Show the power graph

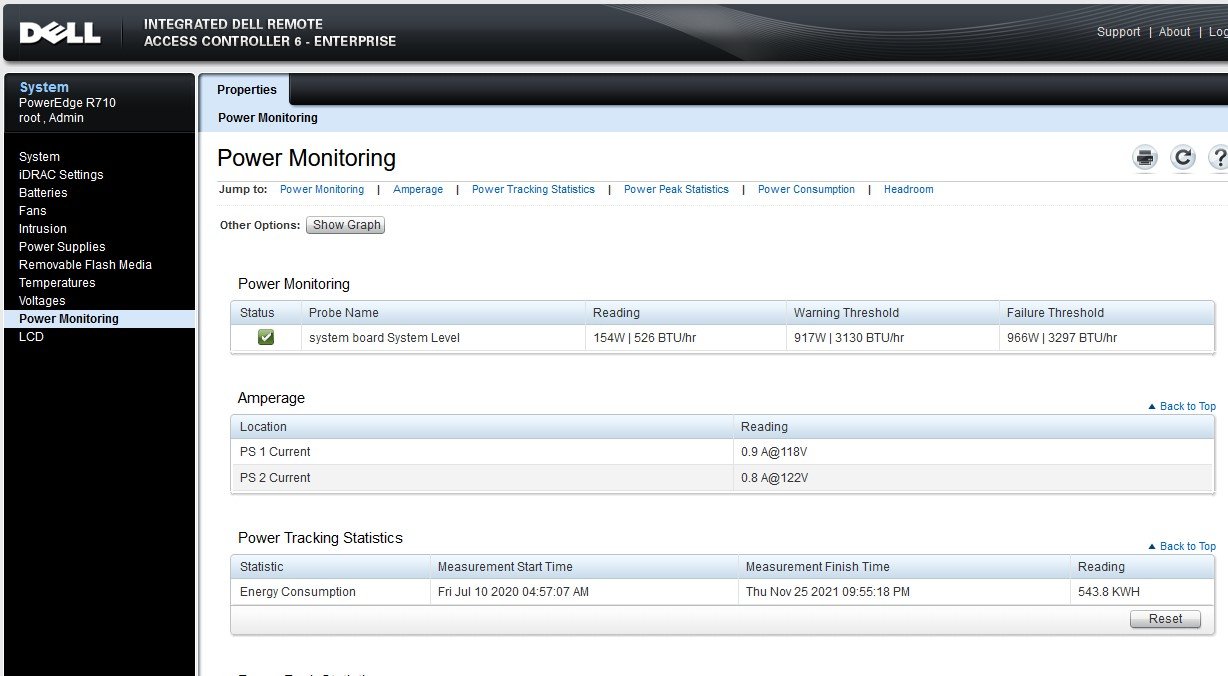click(346, 225)
